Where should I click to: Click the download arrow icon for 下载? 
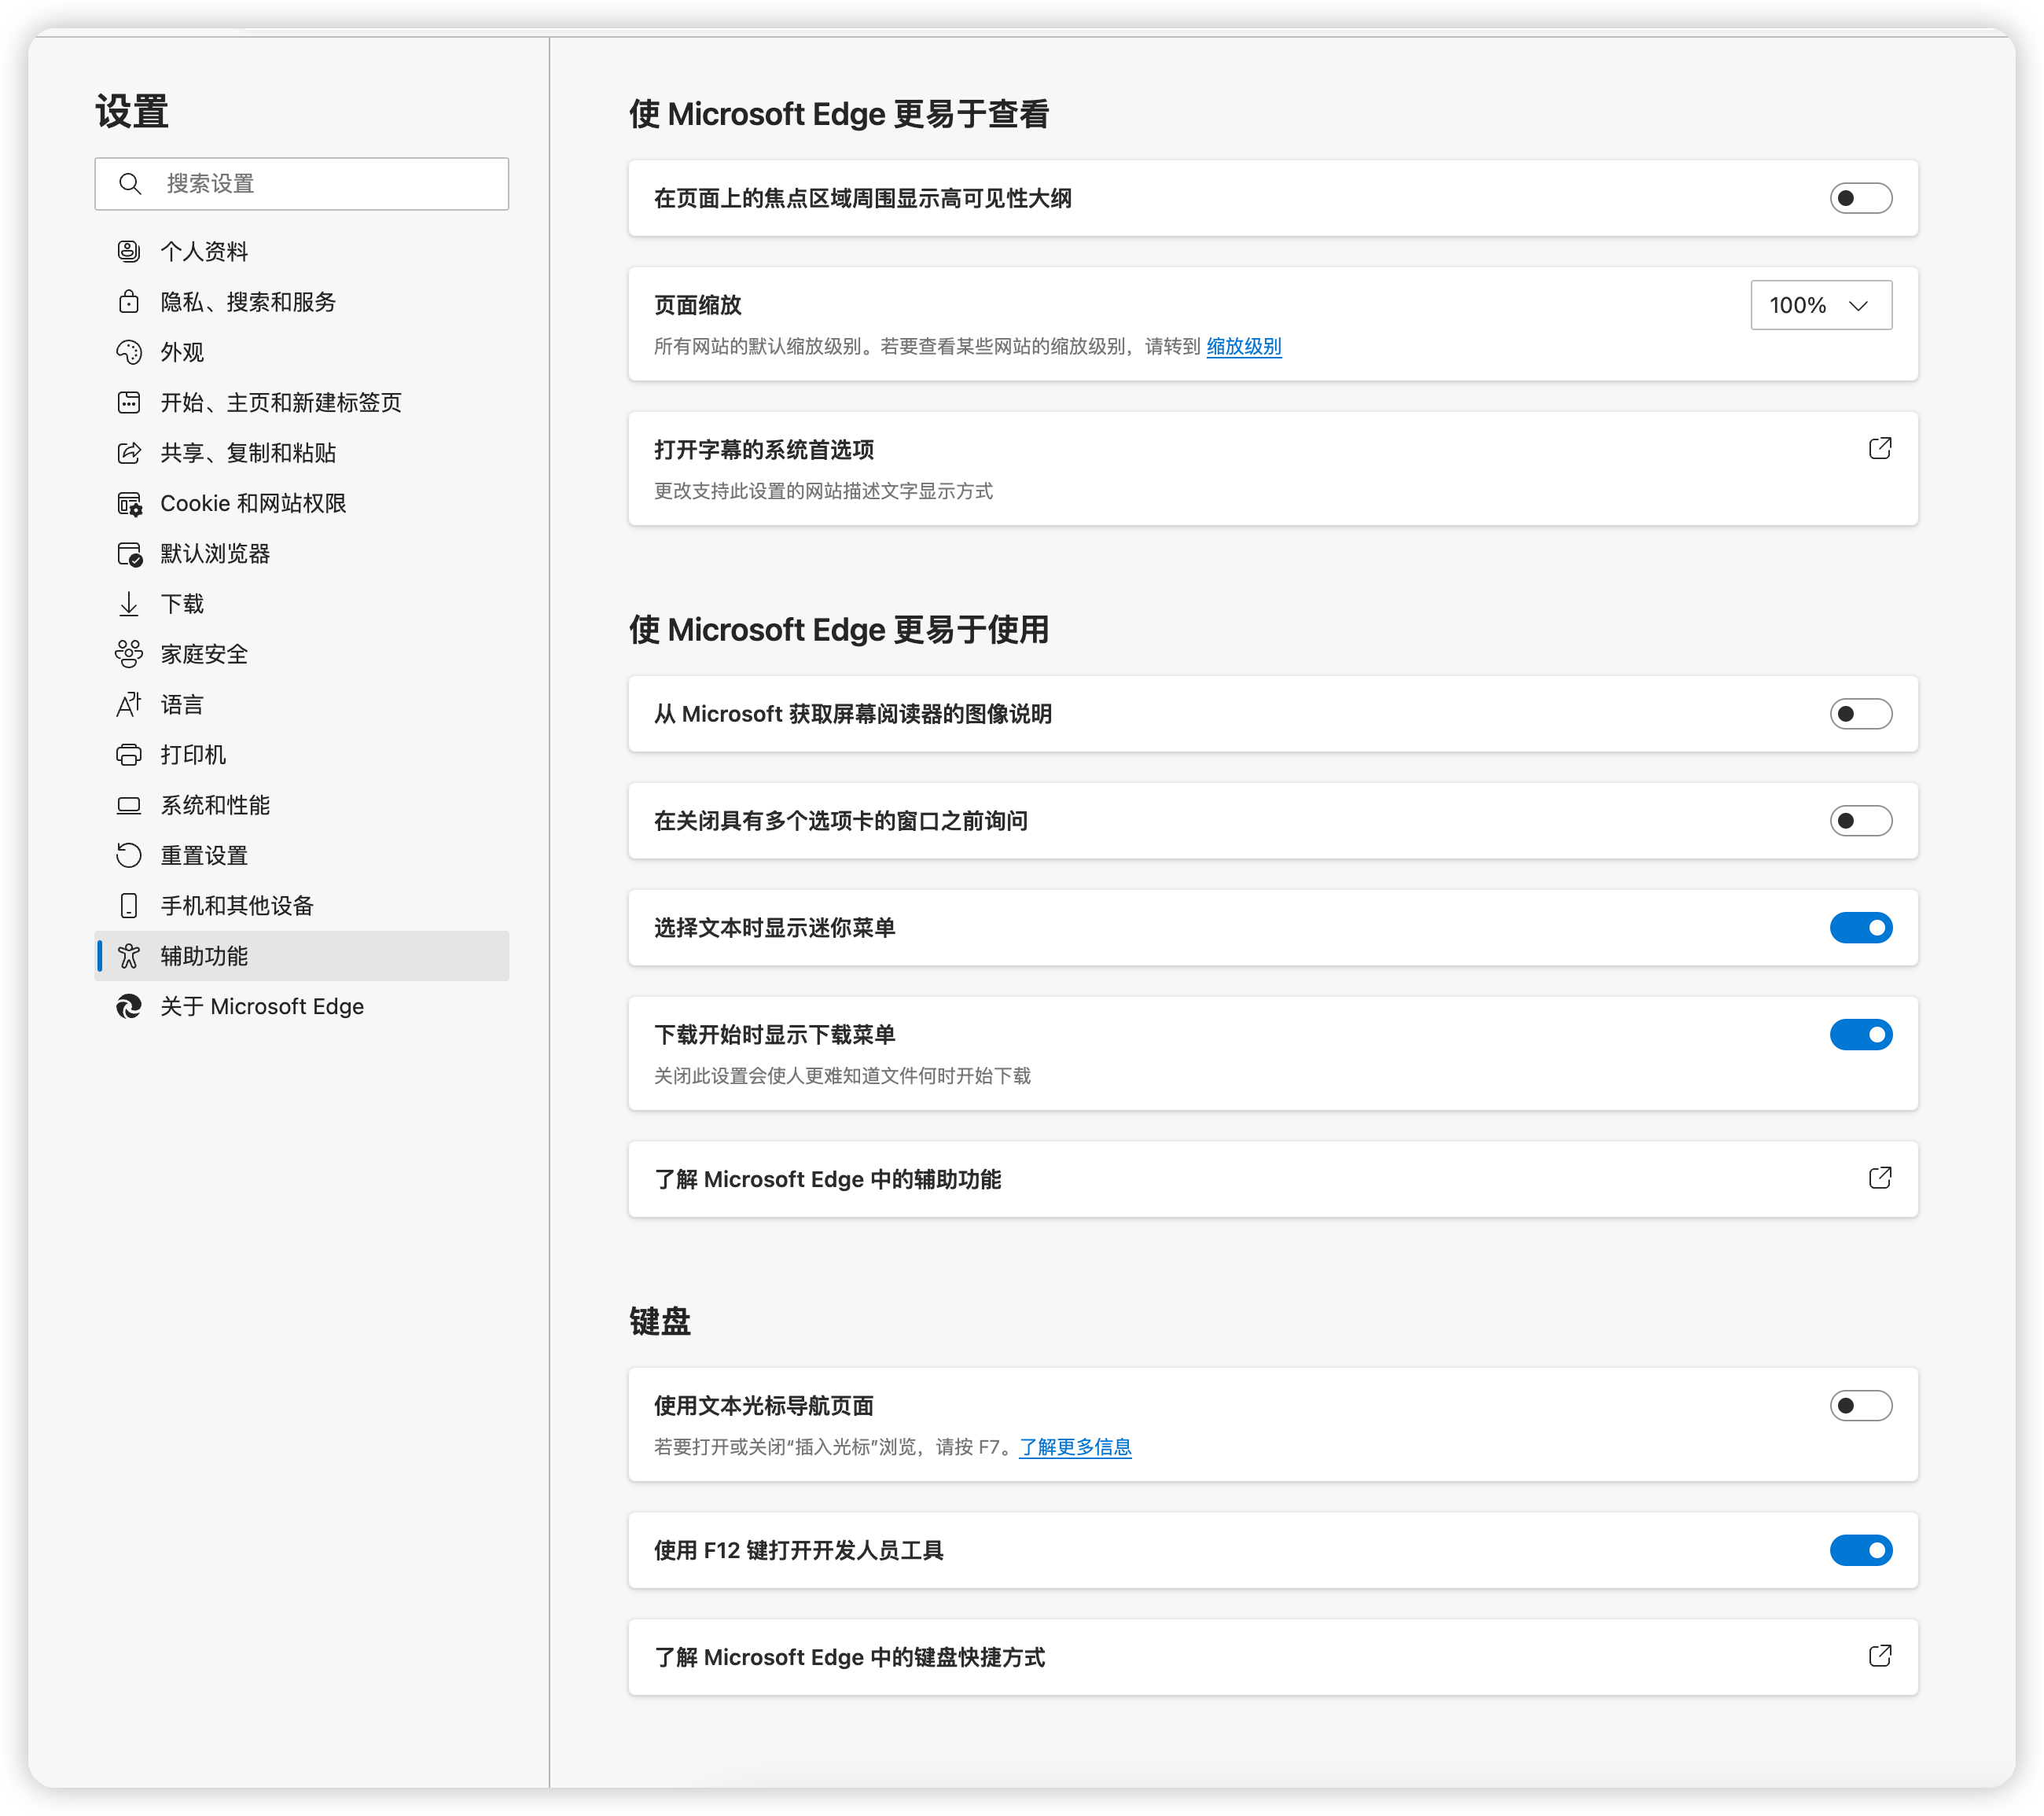(x=129, y=603)
